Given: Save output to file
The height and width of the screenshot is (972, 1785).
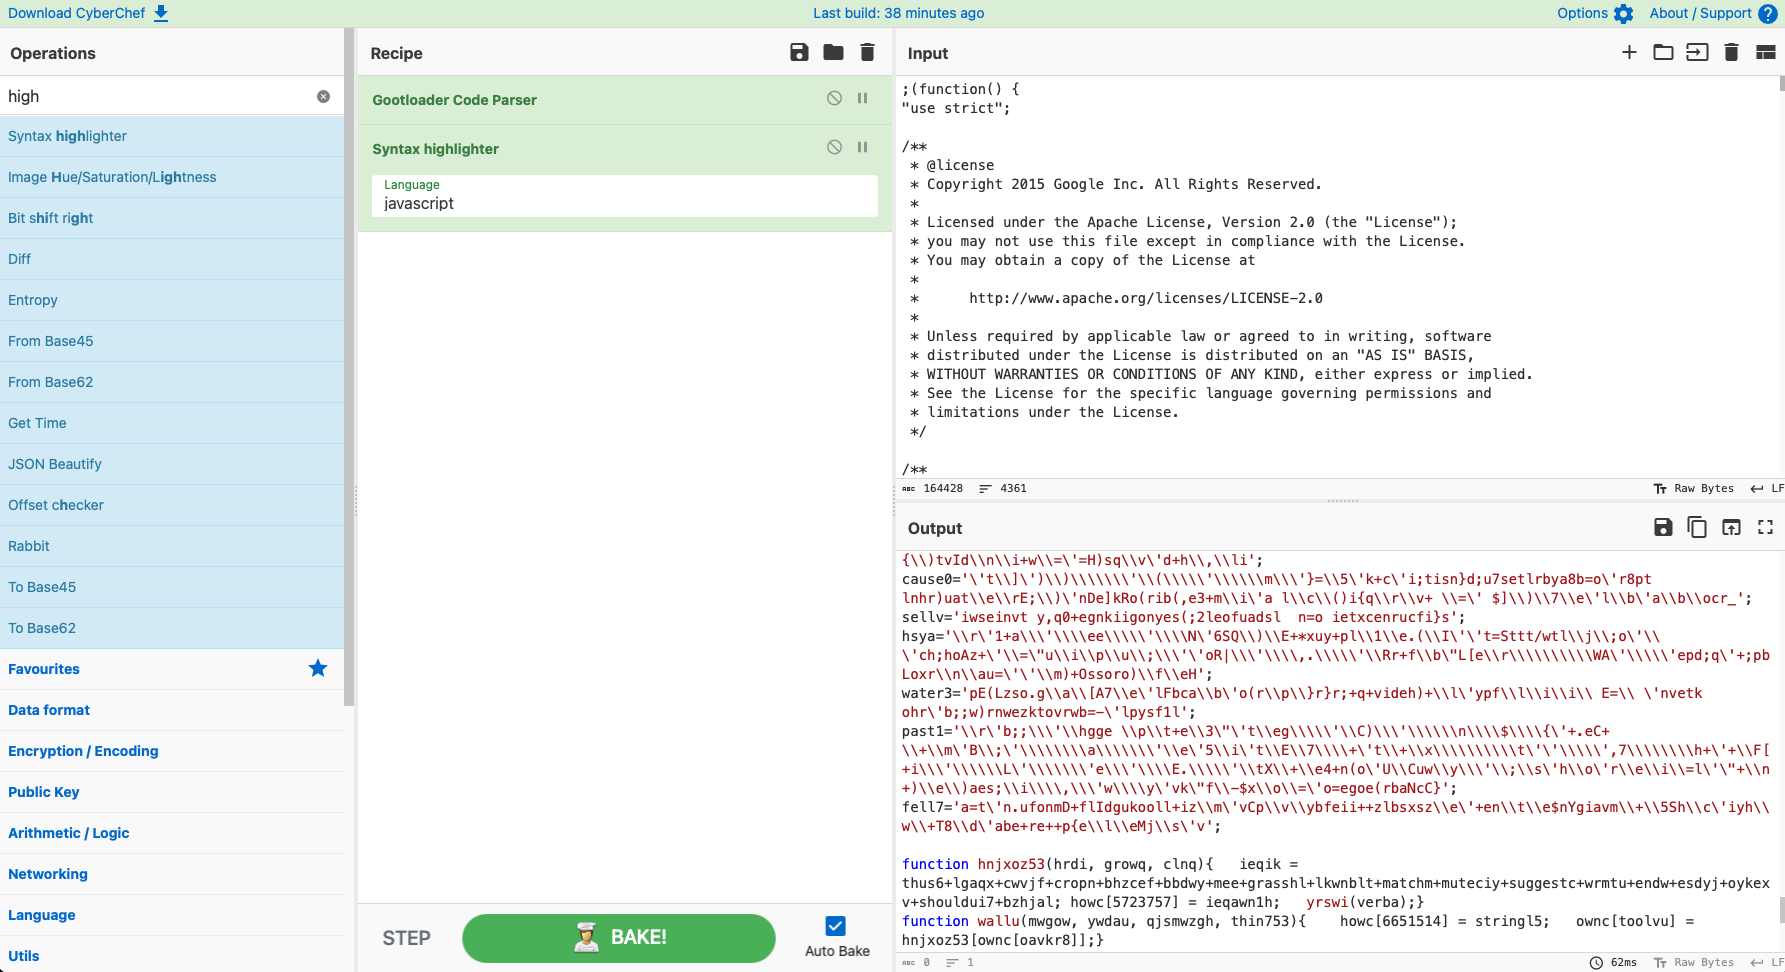Looking at the screenshot, I should (1663, 527).
